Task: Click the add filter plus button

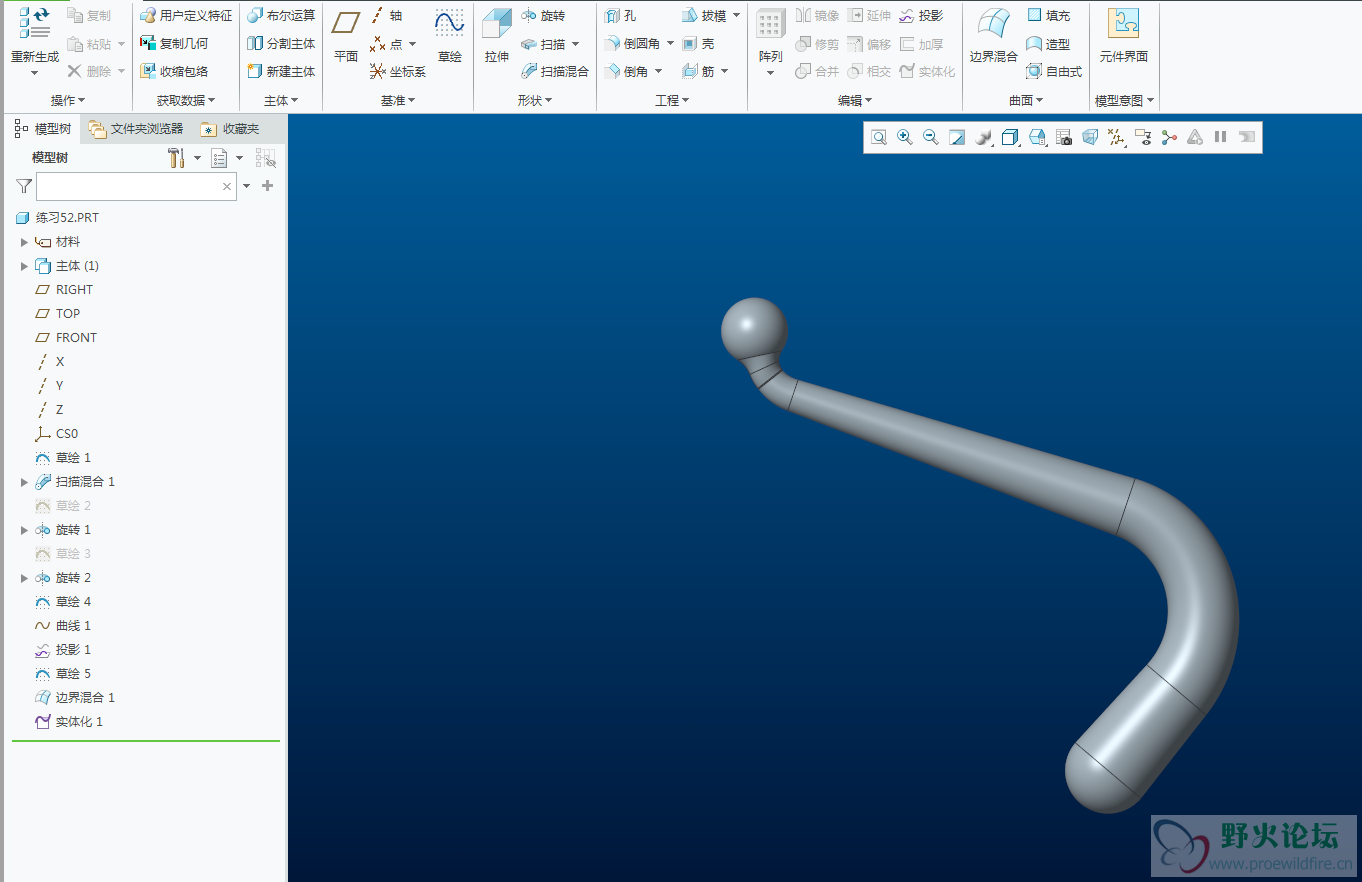Action: click(x=267, y=186)
